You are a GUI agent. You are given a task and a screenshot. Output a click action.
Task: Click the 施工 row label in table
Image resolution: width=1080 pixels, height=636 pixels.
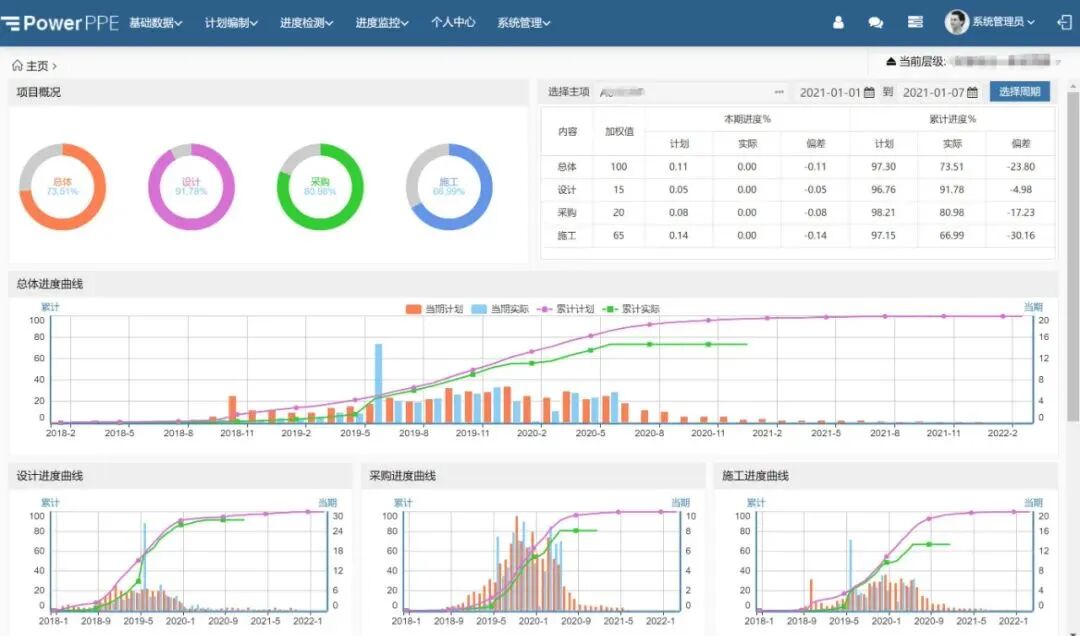(x=567, y=236)
